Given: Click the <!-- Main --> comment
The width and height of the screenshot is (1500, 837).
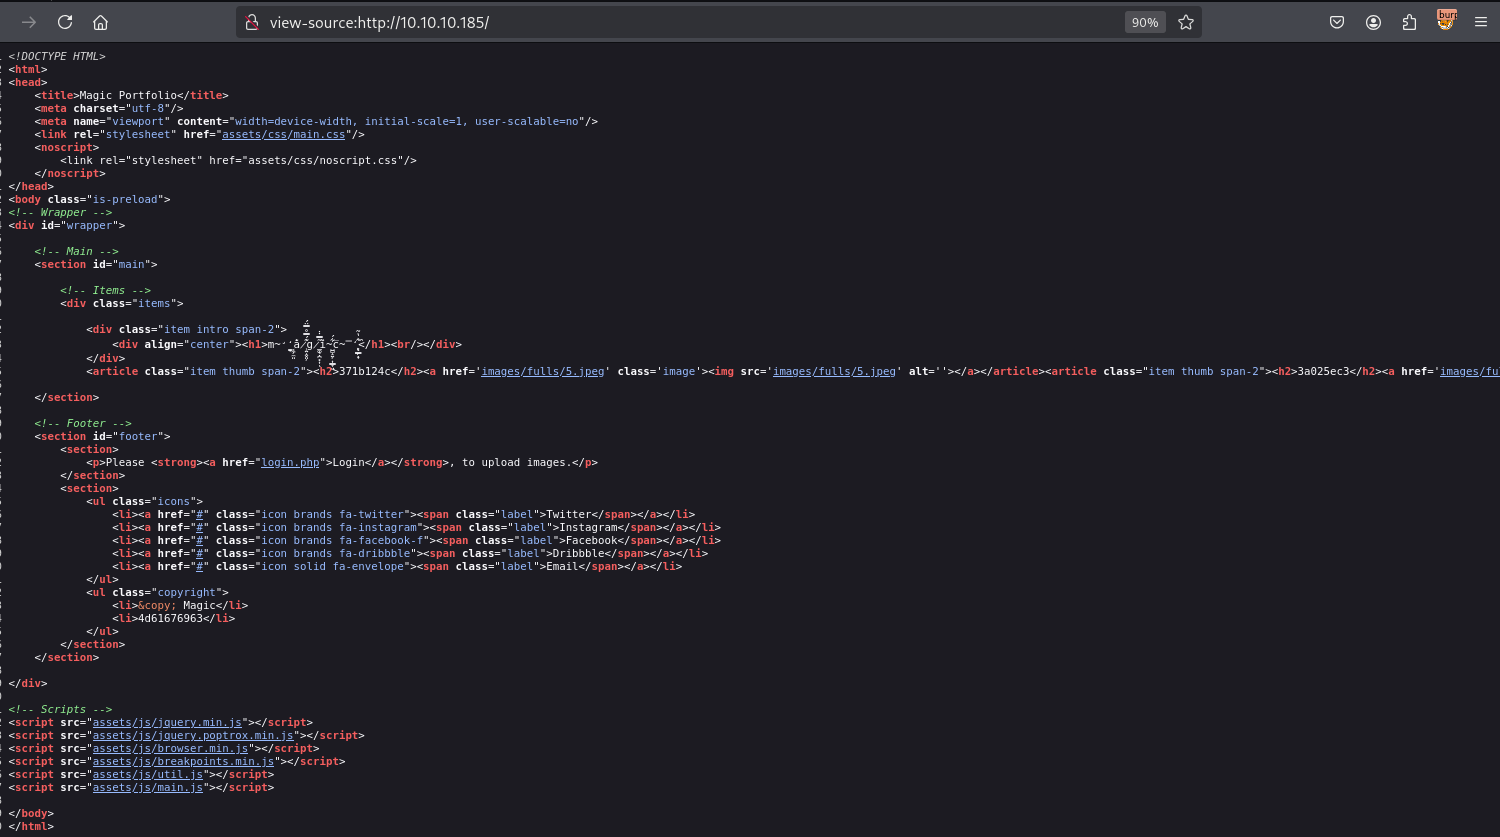Looking at the screenshot, I should (x=77, y=251).
